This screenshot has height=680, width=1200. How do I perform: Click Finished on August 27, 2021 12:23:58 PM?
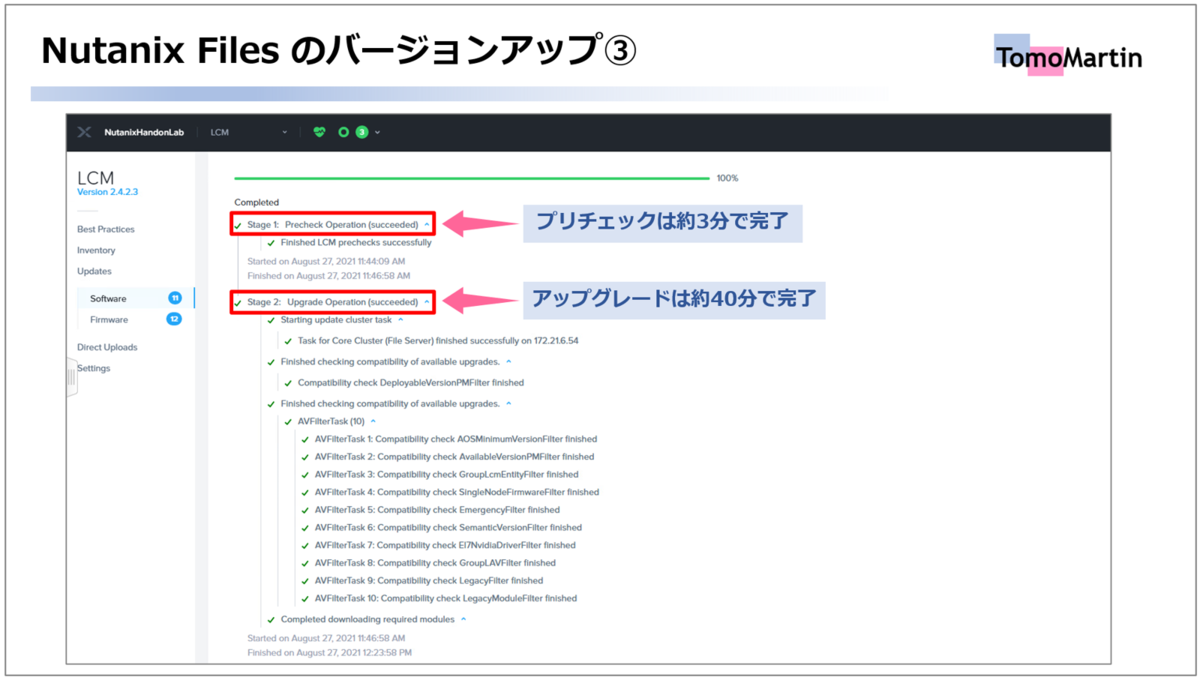[x=329, y=652]
